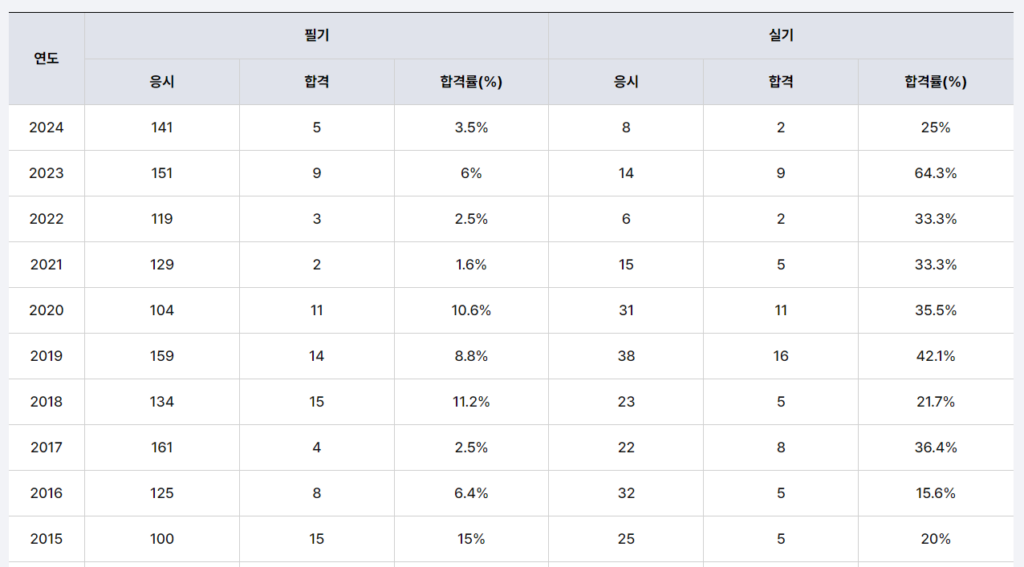Select the 2017 필기 applicants cell 161
Image resolution: width=1024 pixels, height=567 pixels.
click(162, 447)
